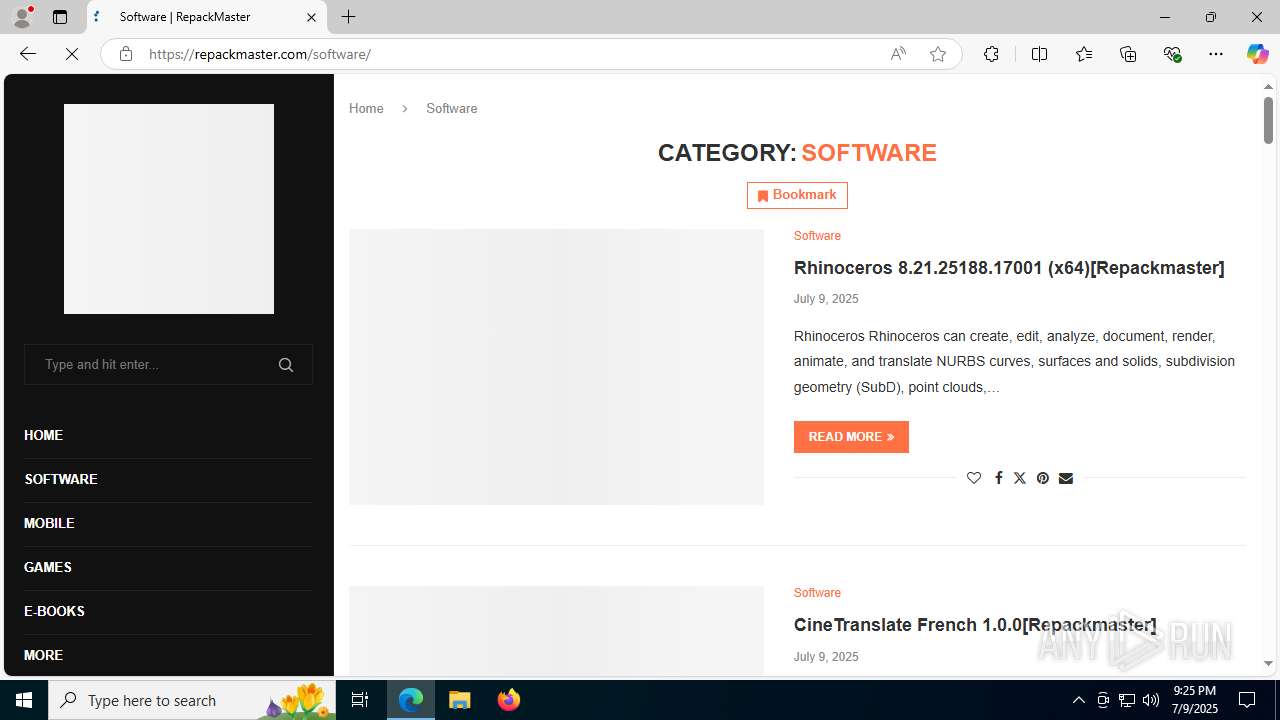
Task: Open the tab actions menu icon
Action: click(60, 17)
